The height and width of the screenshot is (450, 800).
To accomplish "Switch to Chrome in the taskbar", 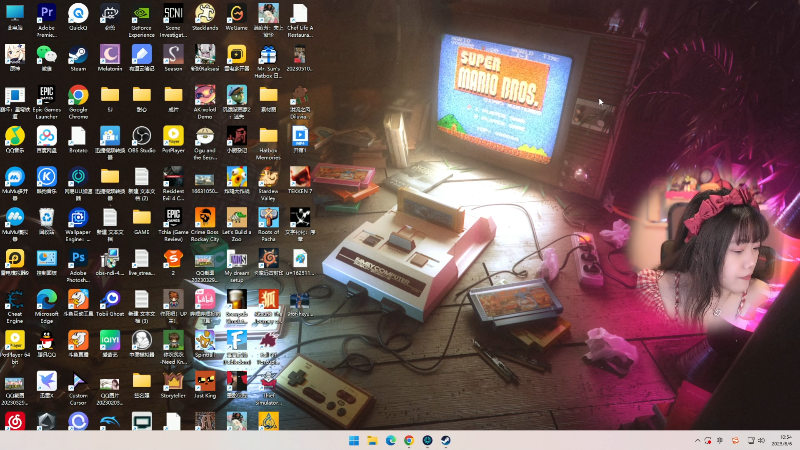I will pyautogui.click(x=409, y=440).
